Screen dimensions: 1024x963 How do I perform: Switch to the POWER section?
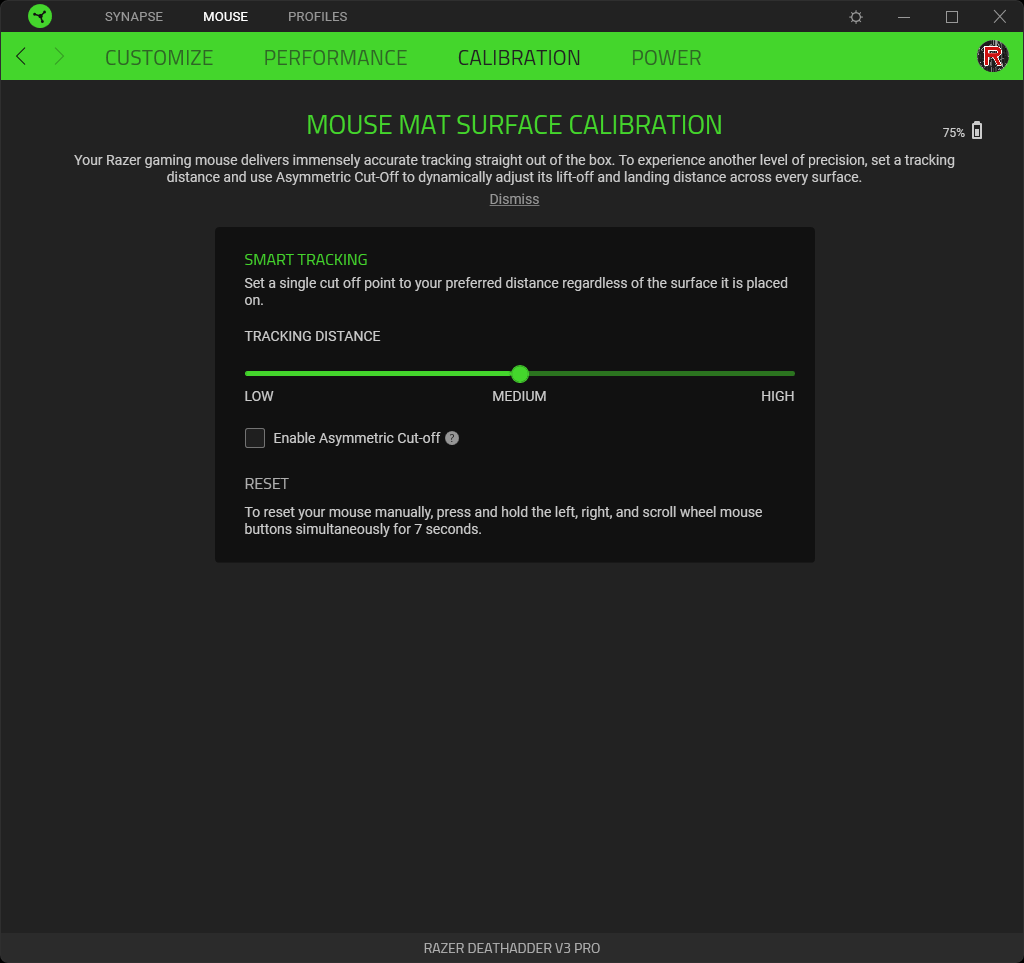(666, 58)
